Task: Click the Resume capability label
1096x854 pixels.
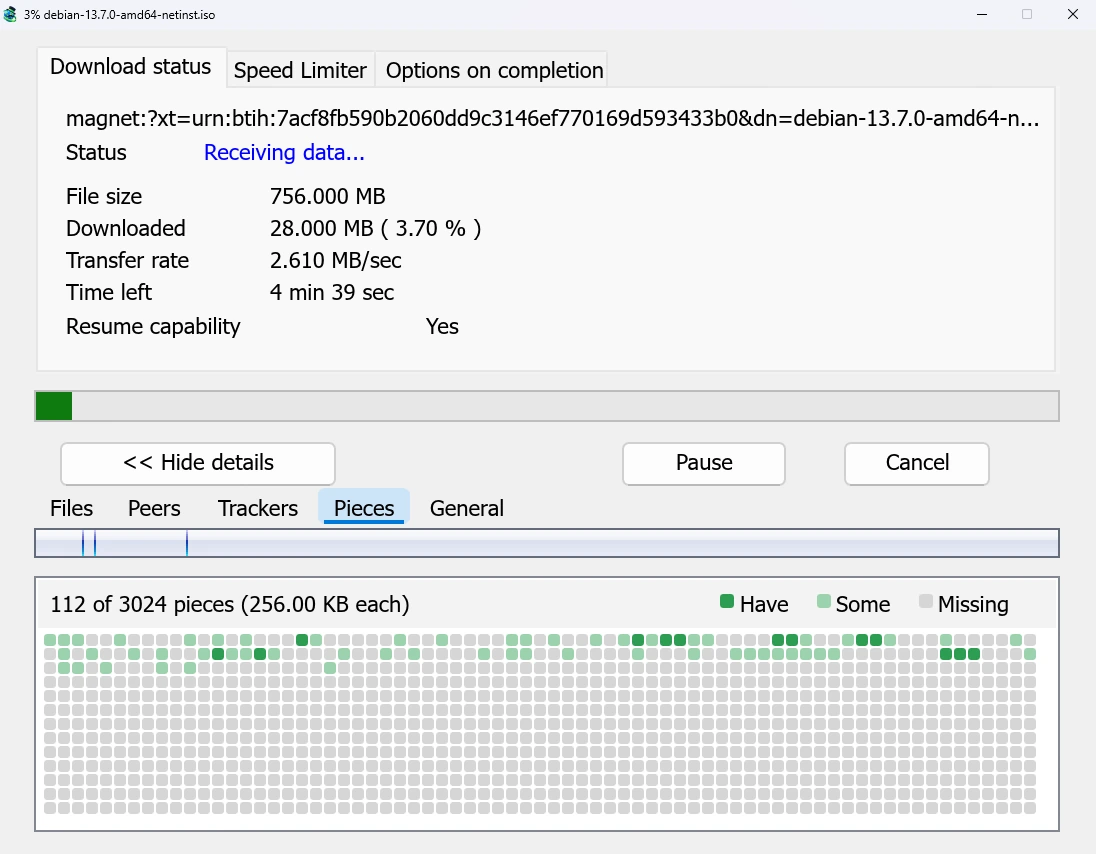Action: pos(153,326)
